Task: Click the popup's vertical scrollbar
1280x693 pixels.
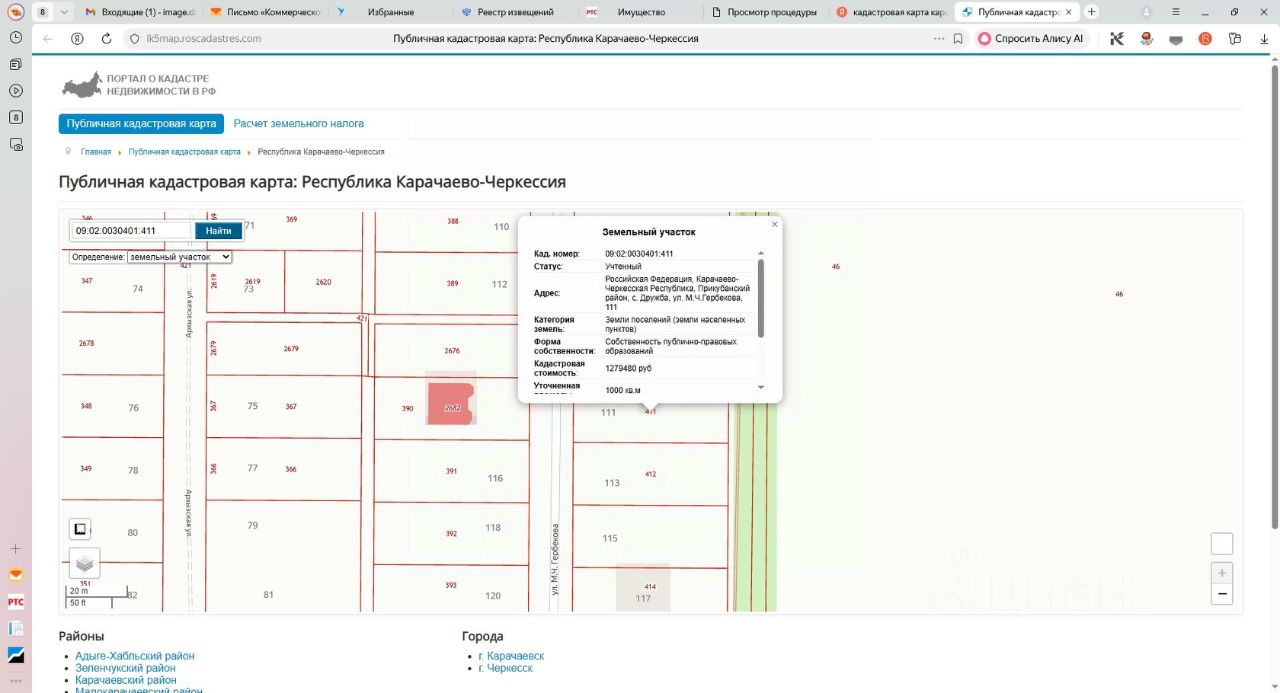Action: pos(761,298)
